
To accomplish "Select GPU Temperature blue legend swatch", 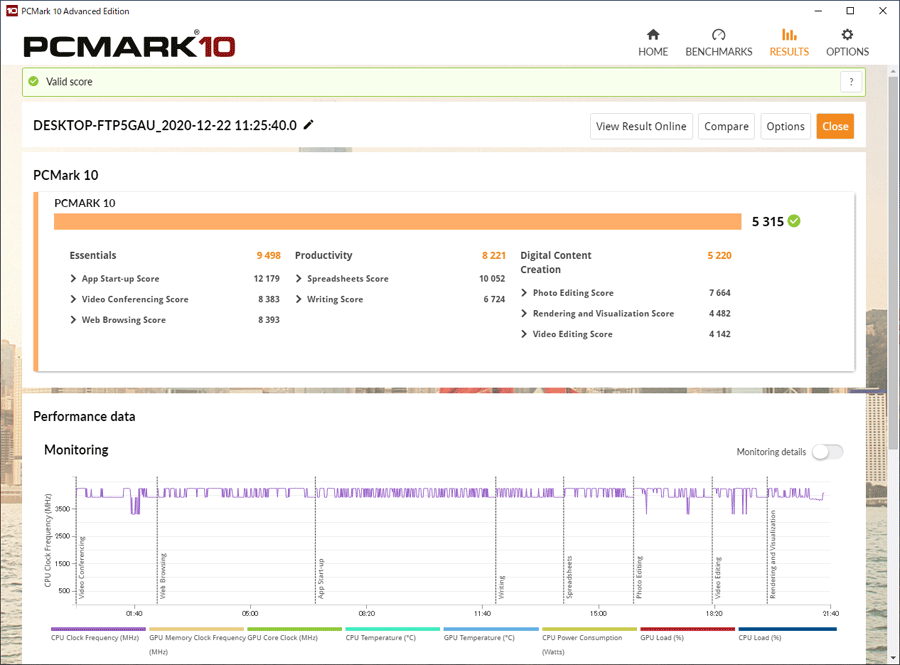I will (x=491, y=629).
